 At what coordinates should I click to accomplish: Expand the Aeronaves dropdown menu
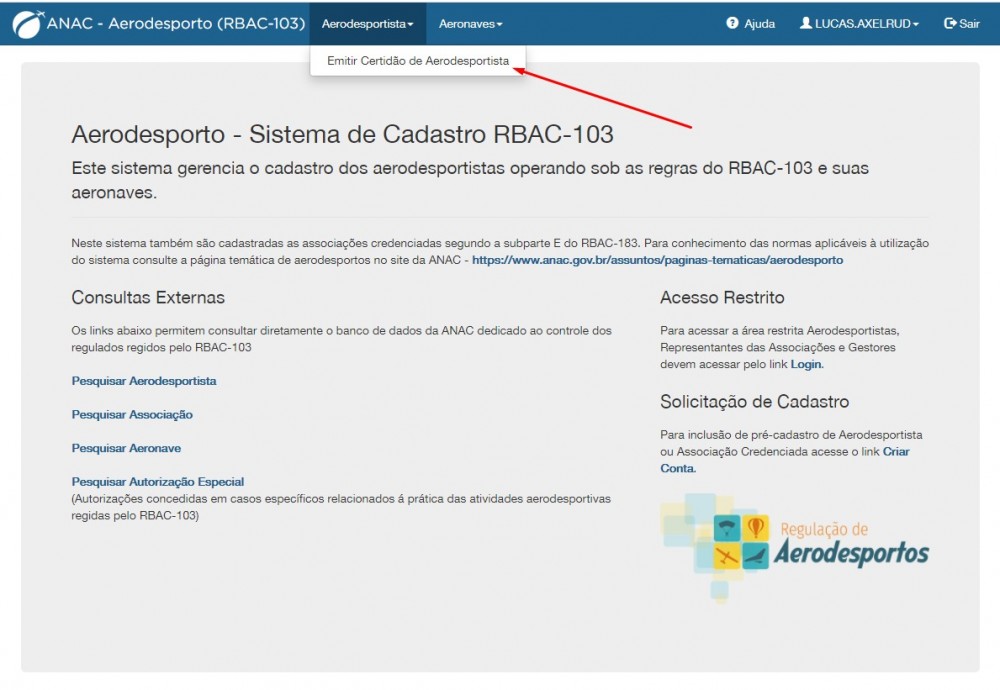[x=471, y=24]
